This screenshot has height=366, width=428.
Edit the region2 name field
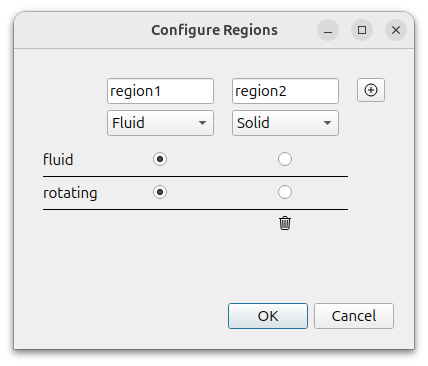[285, 91]
